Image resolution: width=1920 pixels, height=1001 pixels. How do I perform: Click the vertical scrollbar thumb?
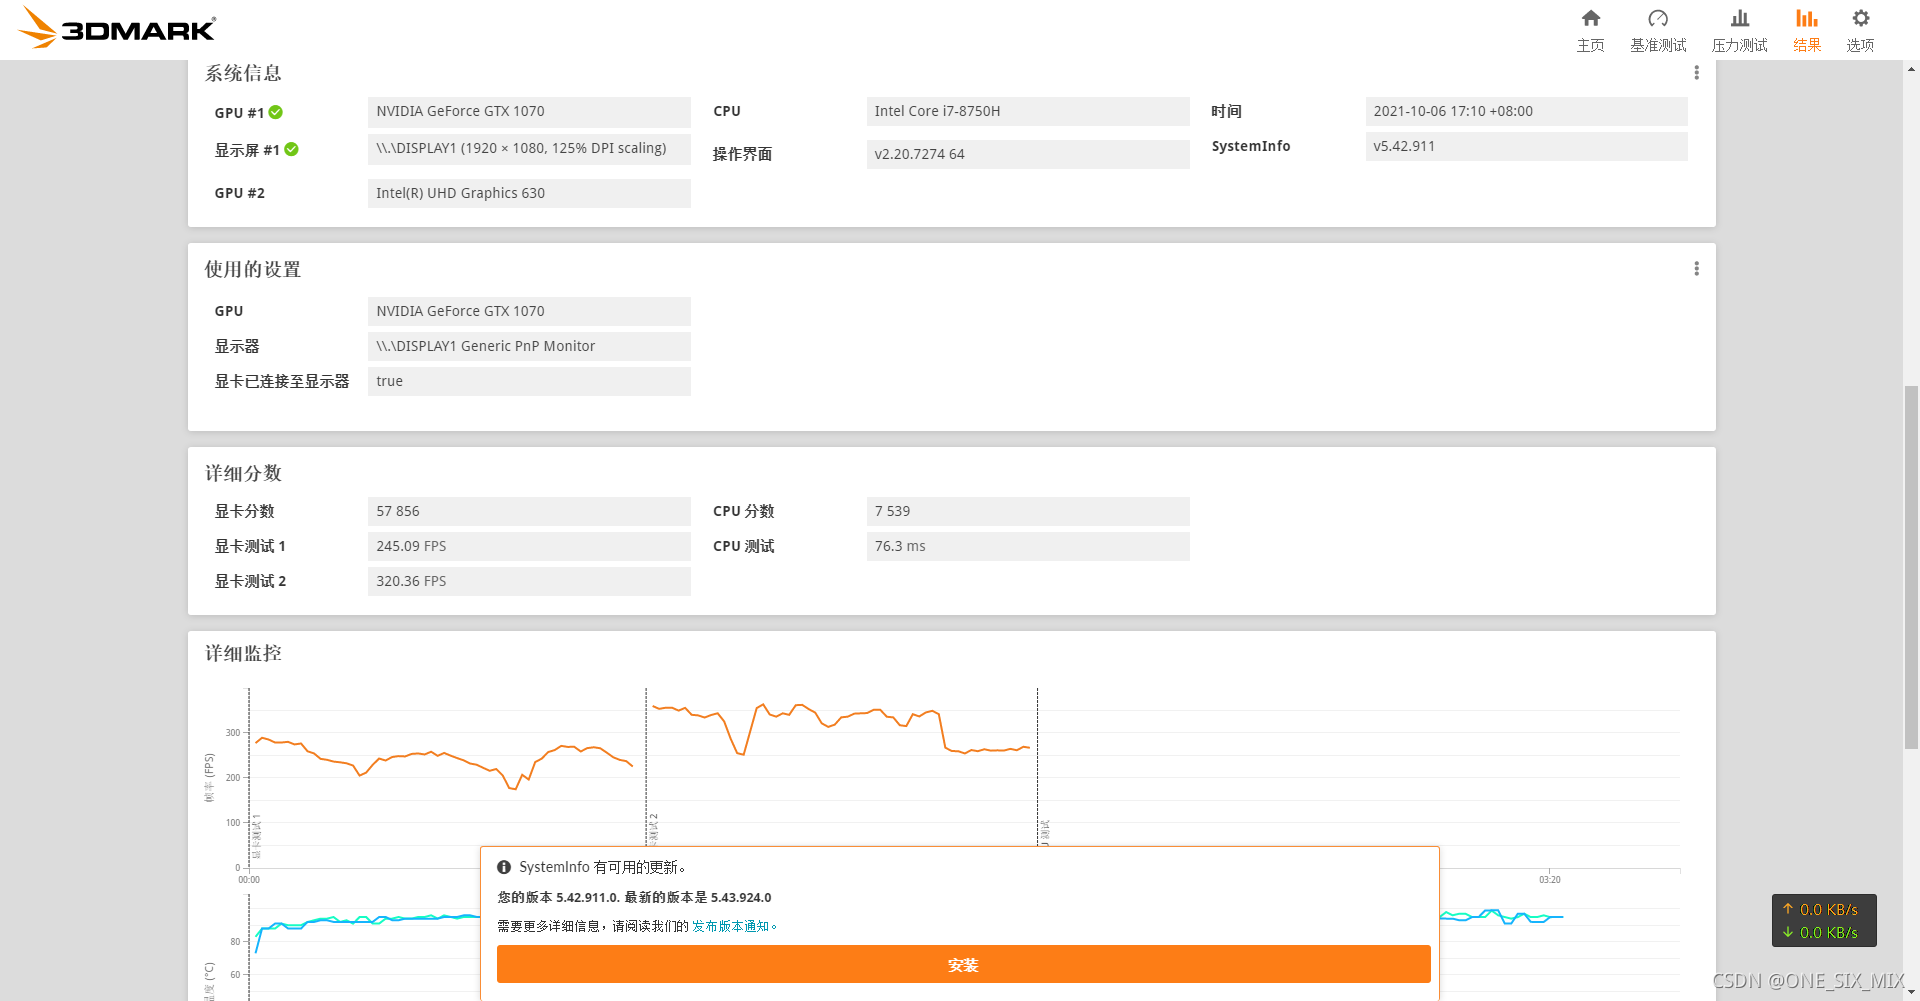point(1911,567)
